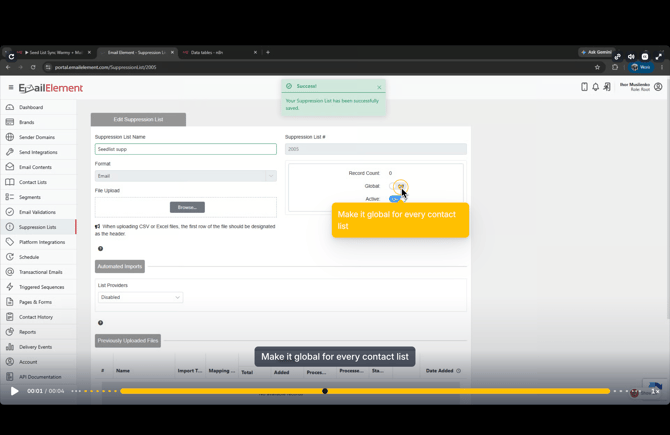Open the Work profile button
The height and width of the screenshot is (435, 670).
click(641, 67)
